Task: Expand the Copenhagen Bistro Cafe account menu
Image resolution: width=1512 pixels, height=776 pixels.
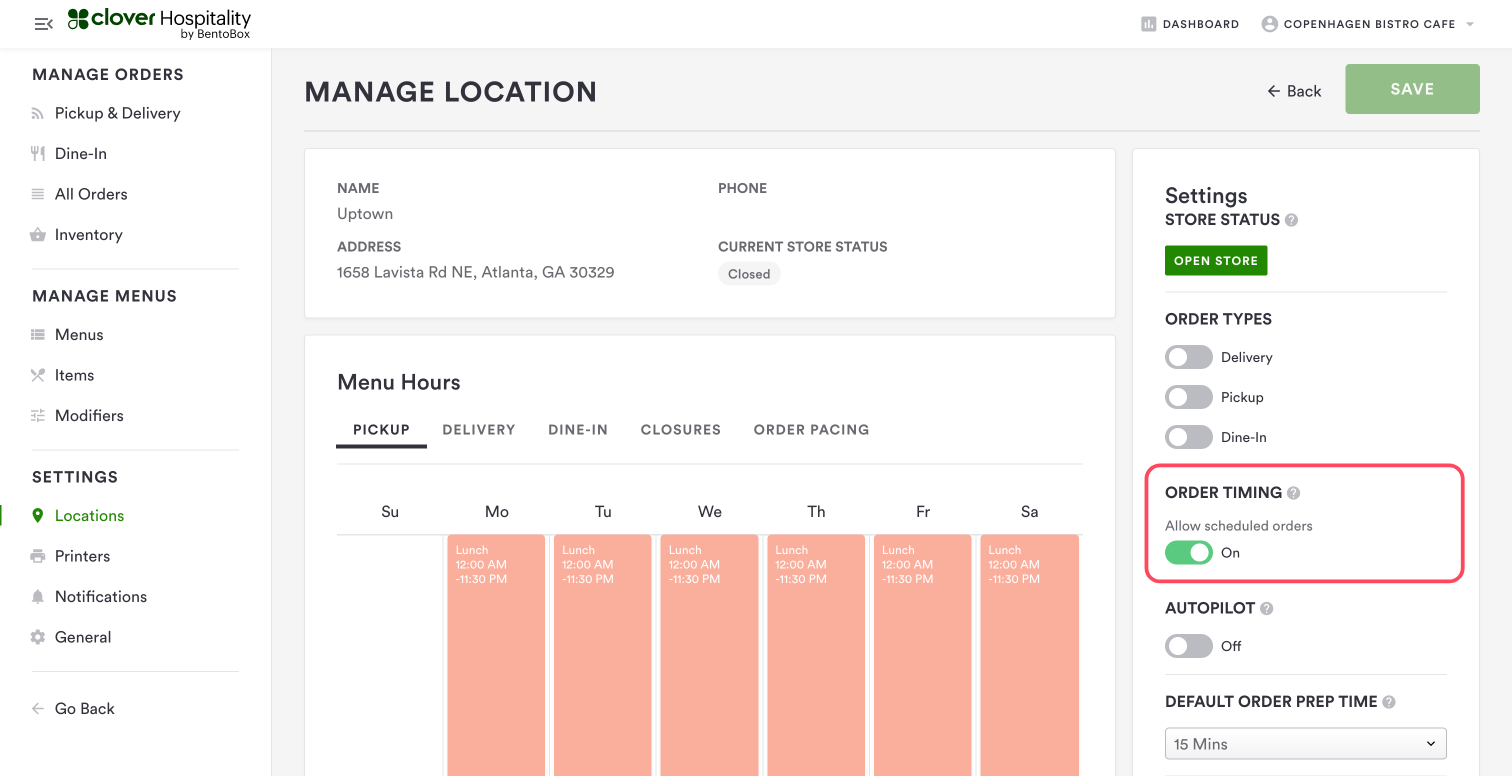Action: (x=1368, y=24)
